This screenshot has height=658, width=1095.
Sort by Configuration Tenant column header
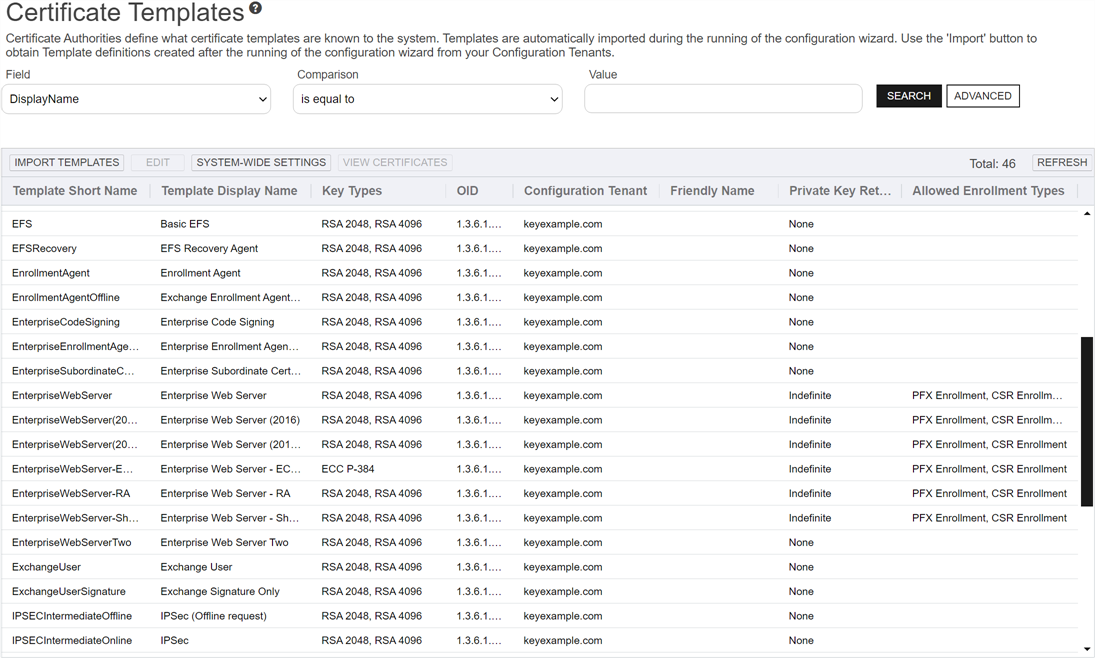[585, 191]
